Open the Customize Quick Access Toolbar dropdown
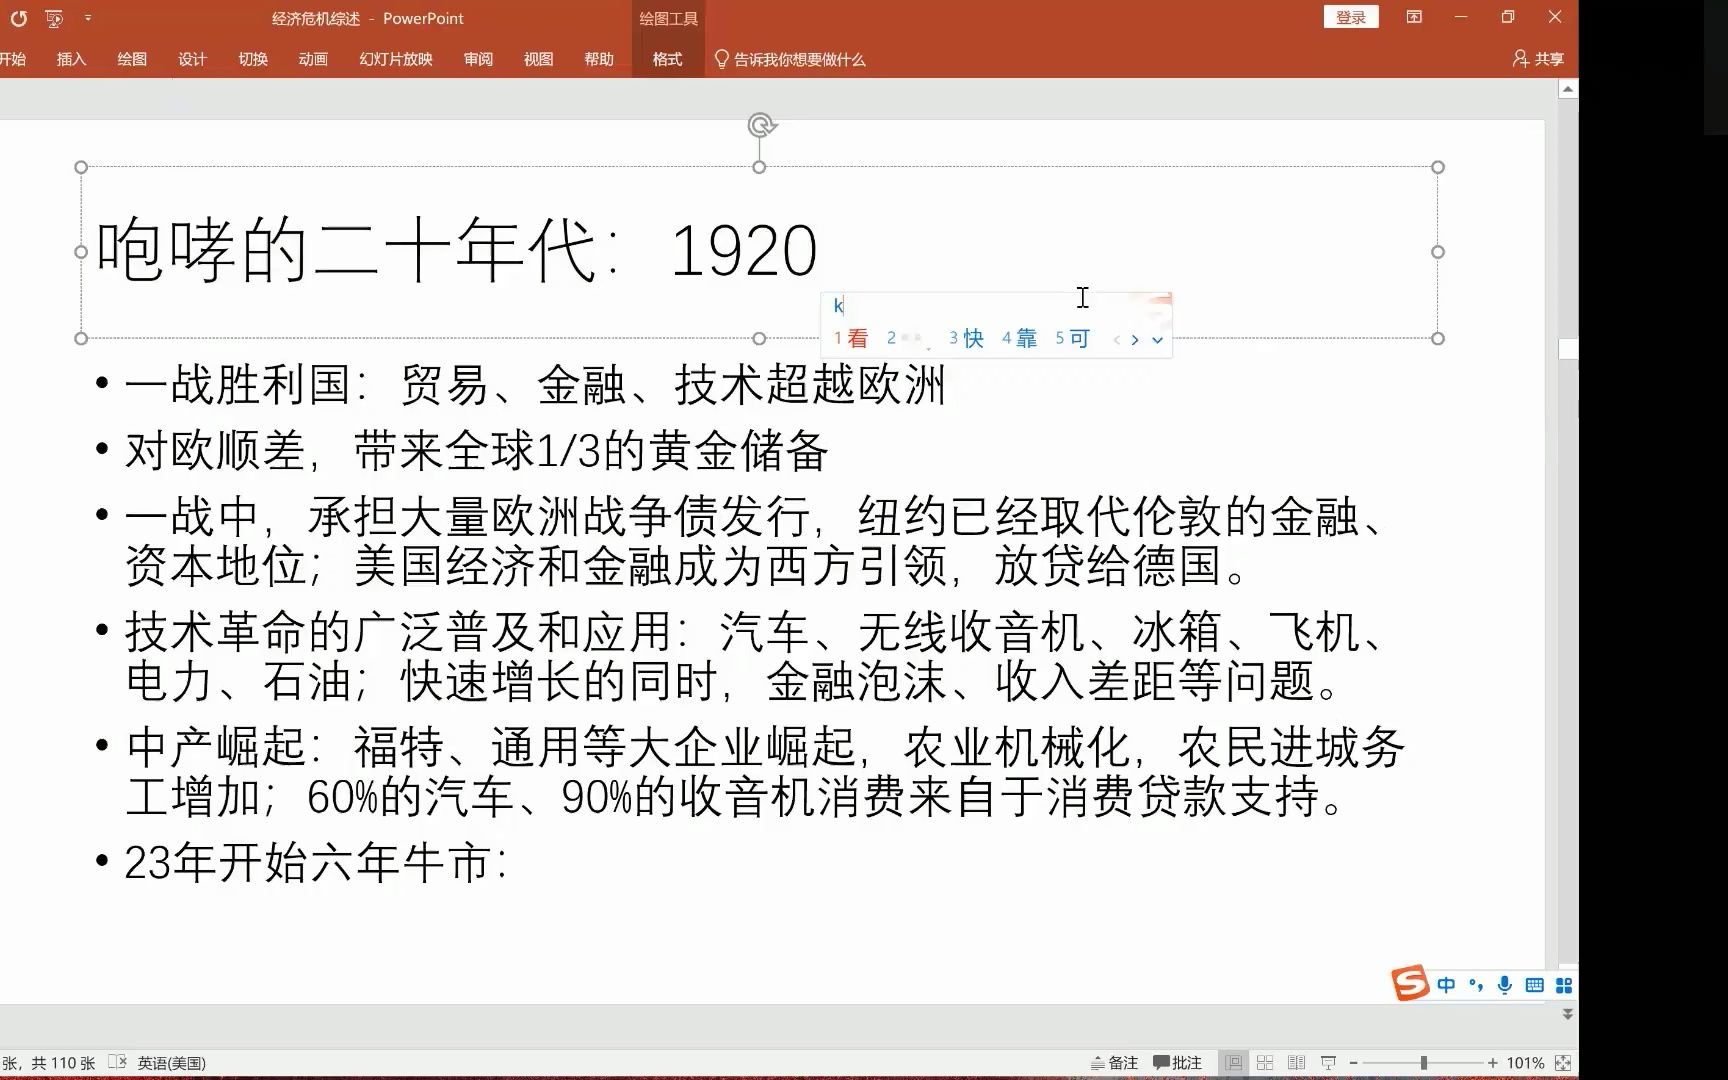Viewport: 1728px width, 1080px height. (x=88, y=18)
